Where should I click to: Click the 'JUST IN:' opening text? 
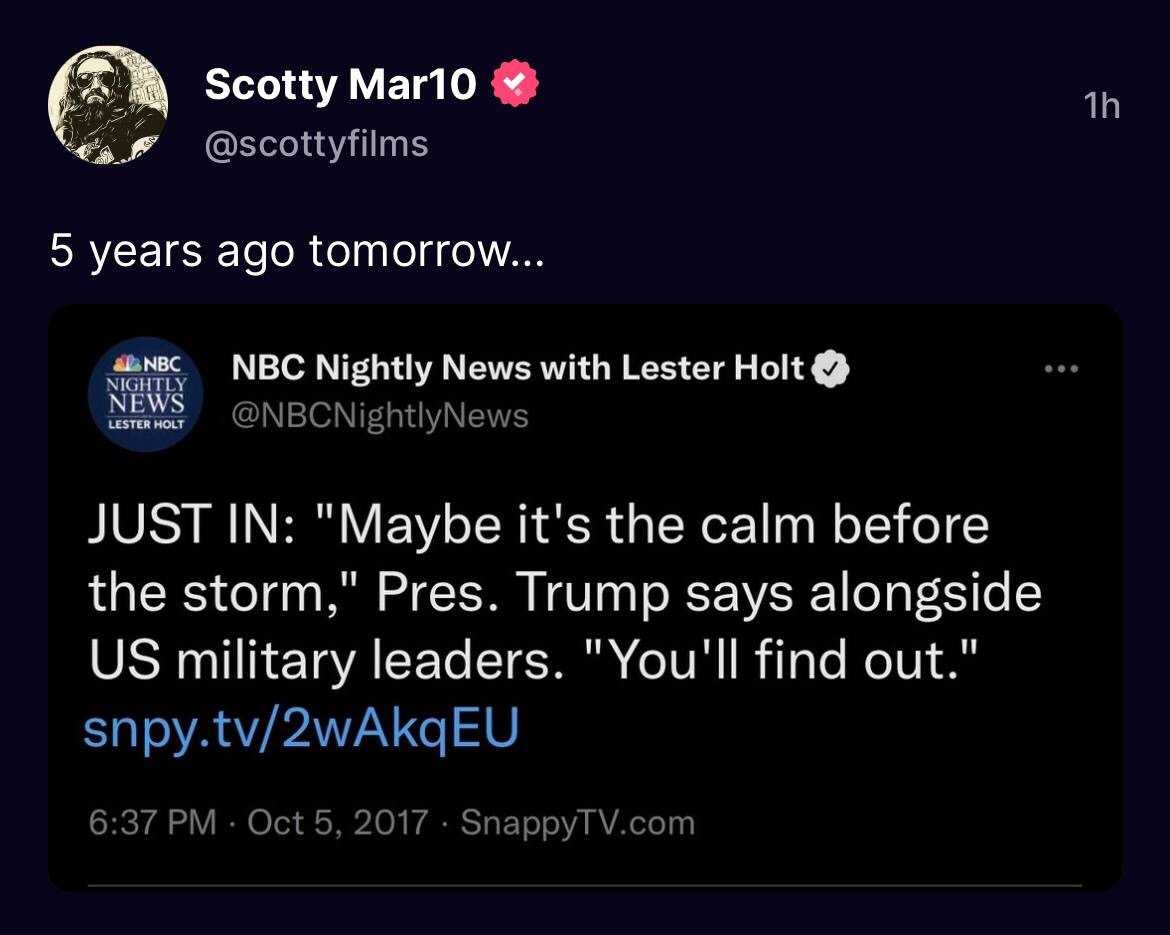pyautogui.click(x=191, y=524)
